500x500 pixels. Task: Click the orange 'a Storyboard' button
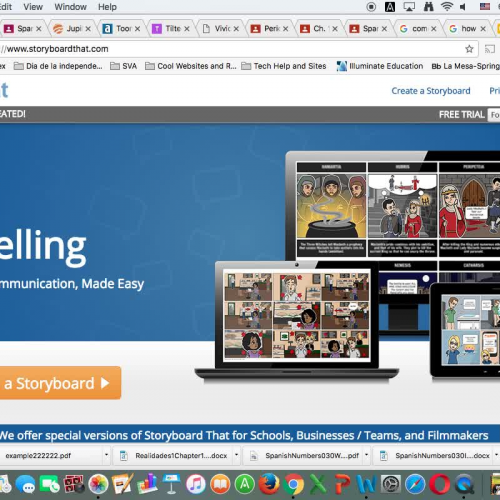pyautogui.click(x=60, y=383)
